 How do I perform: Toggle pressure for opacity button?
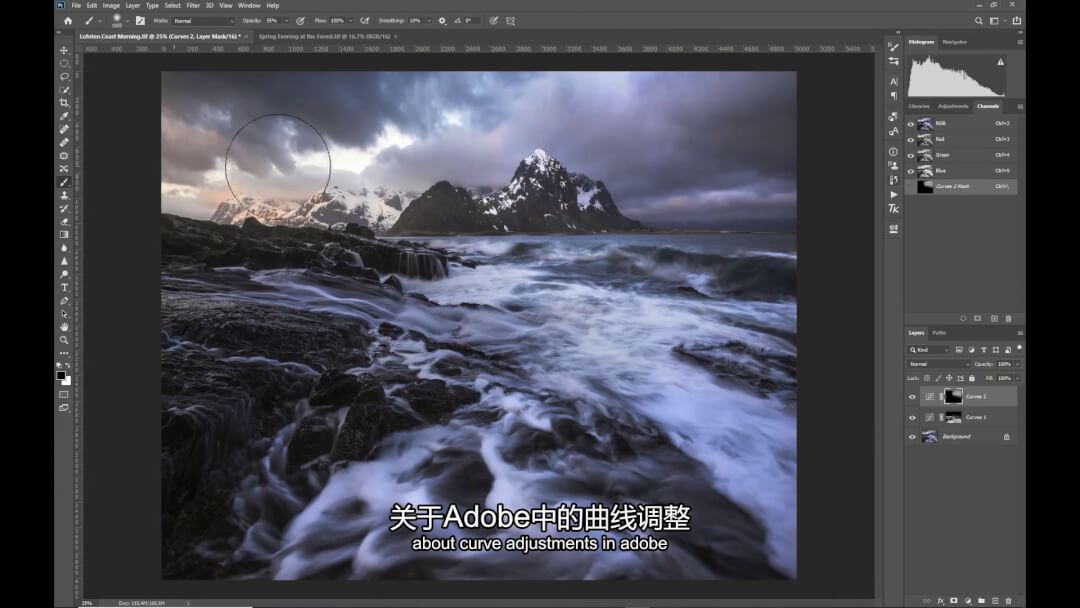click(300, 21)
